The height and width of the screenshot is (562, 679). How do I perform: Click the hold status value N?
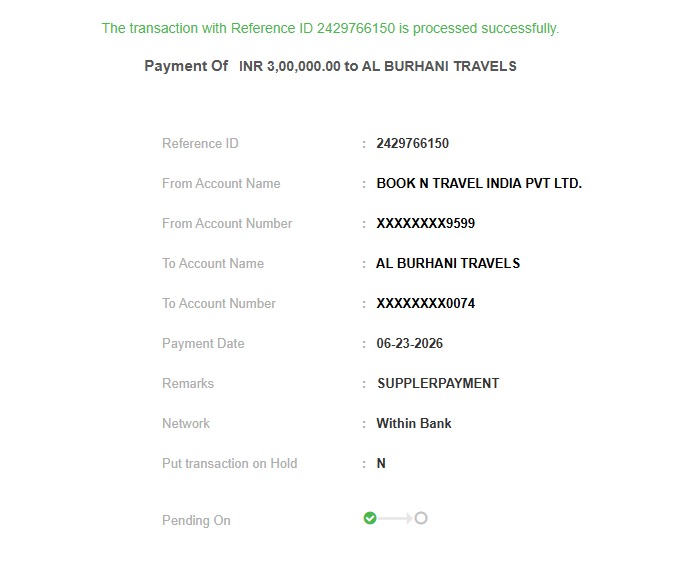pos(381,463)
